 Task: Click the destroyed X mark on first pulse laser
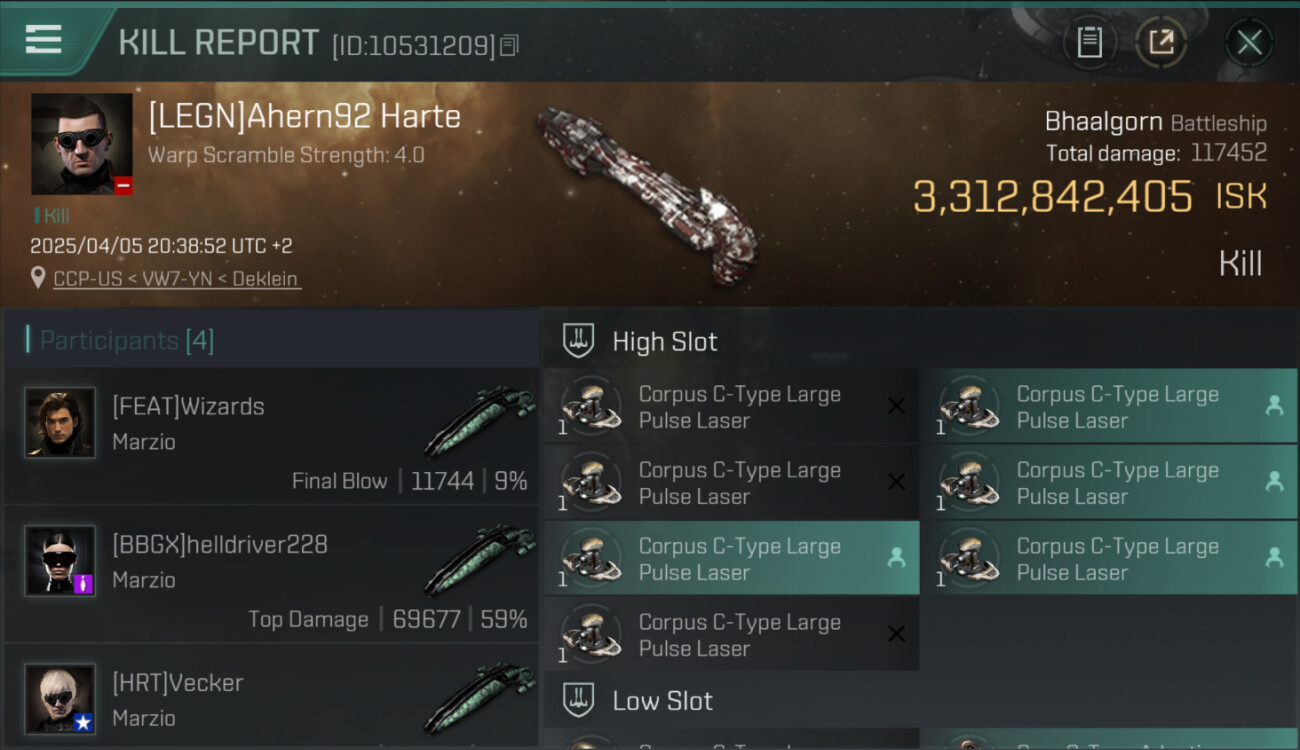pos(896,406)
